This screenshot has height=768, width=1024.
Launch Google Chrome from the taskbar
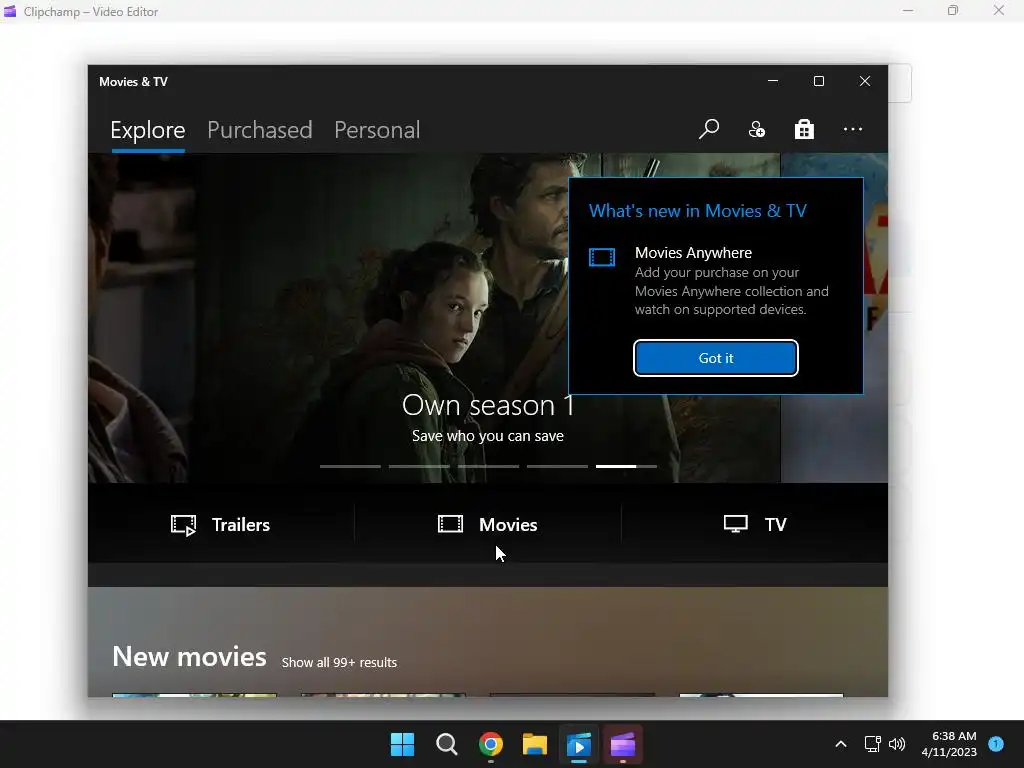(490, 744)
